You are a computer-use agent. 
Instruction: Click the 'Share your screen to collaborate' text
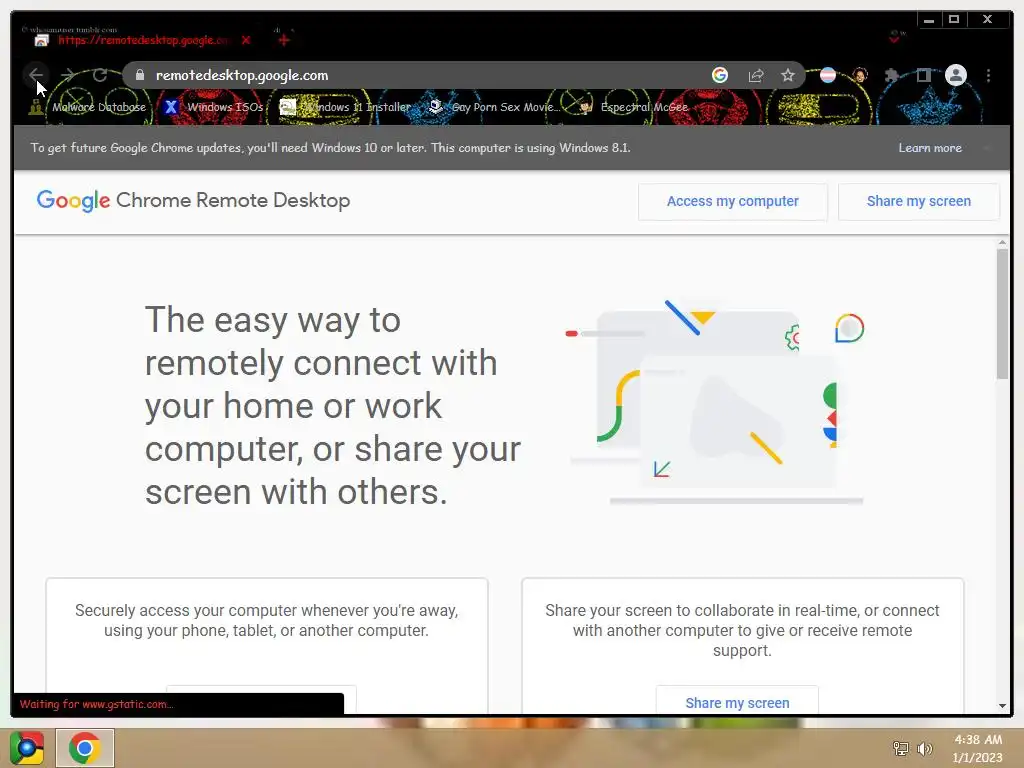coord(742,630)
